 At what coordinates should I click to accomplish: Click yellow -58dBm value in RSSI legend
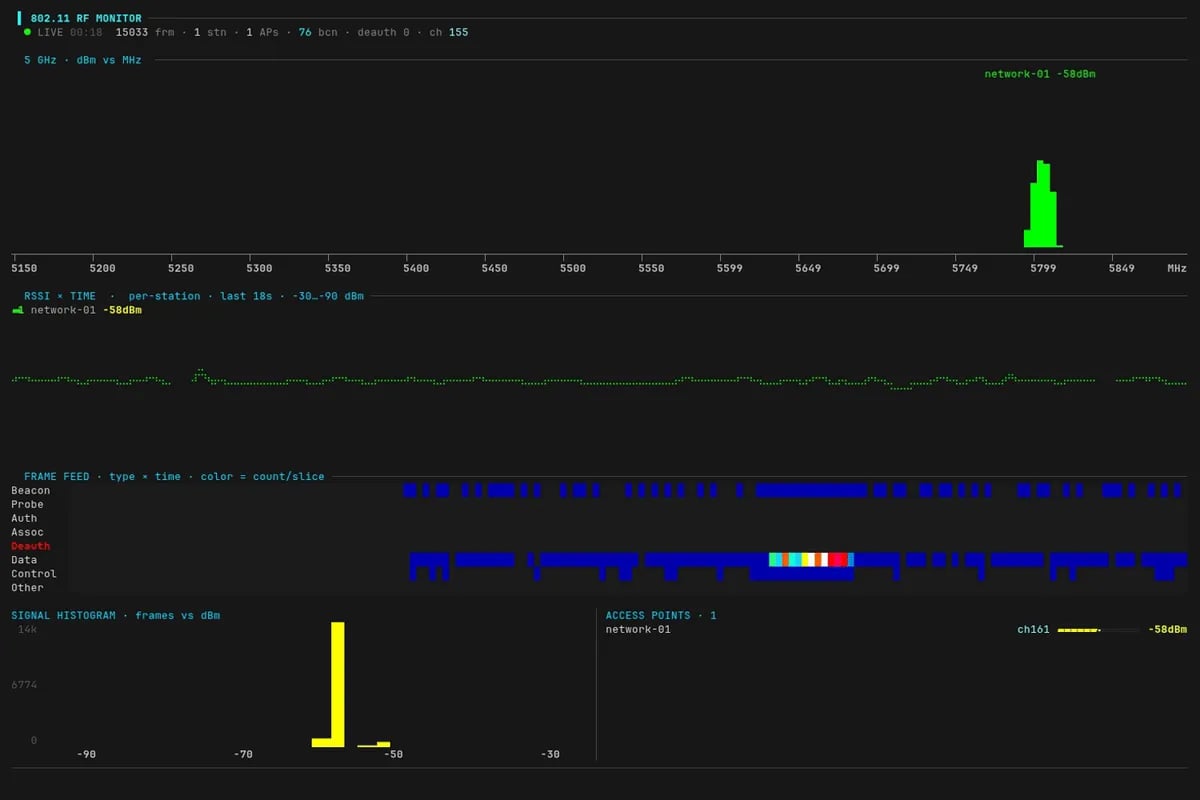click(x=122, y=310)
